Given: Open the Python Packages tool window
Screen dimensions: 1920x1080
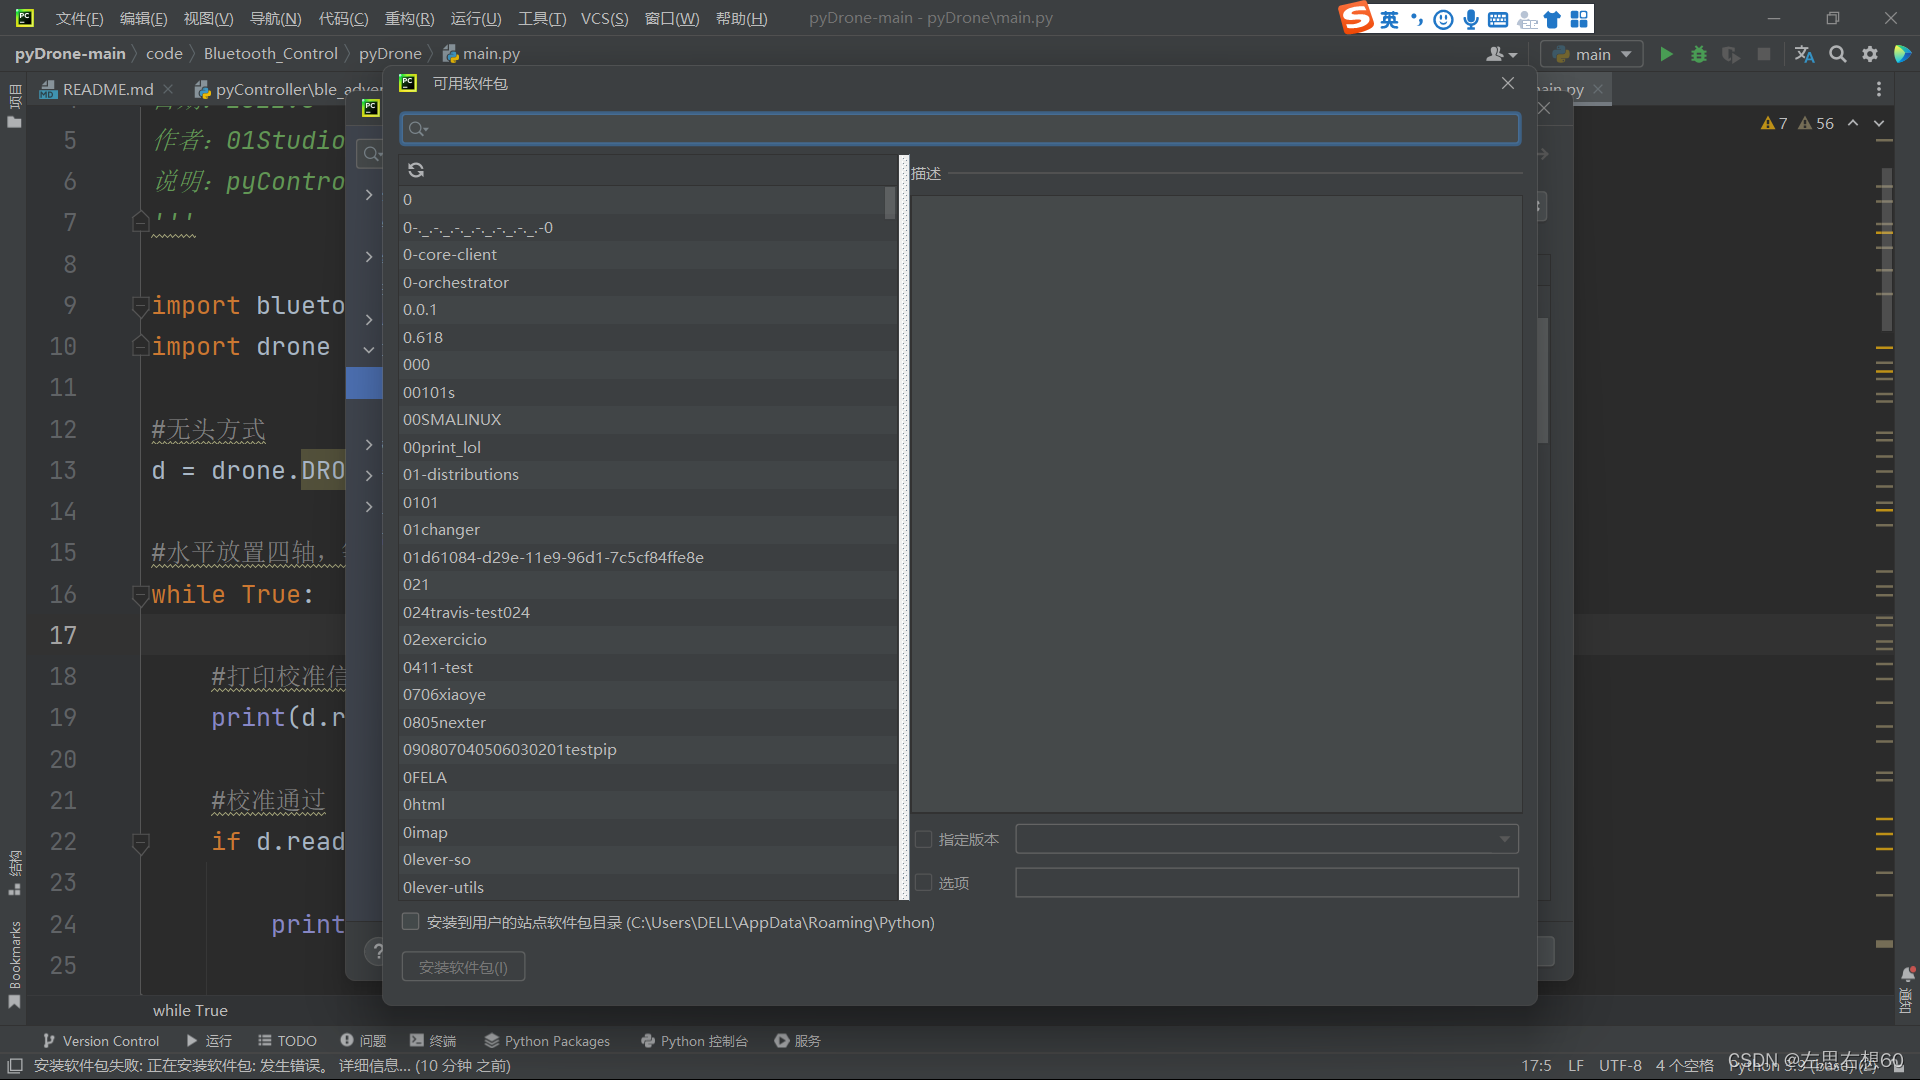Looking at the screenshot, I should (x=547, y=1041).
